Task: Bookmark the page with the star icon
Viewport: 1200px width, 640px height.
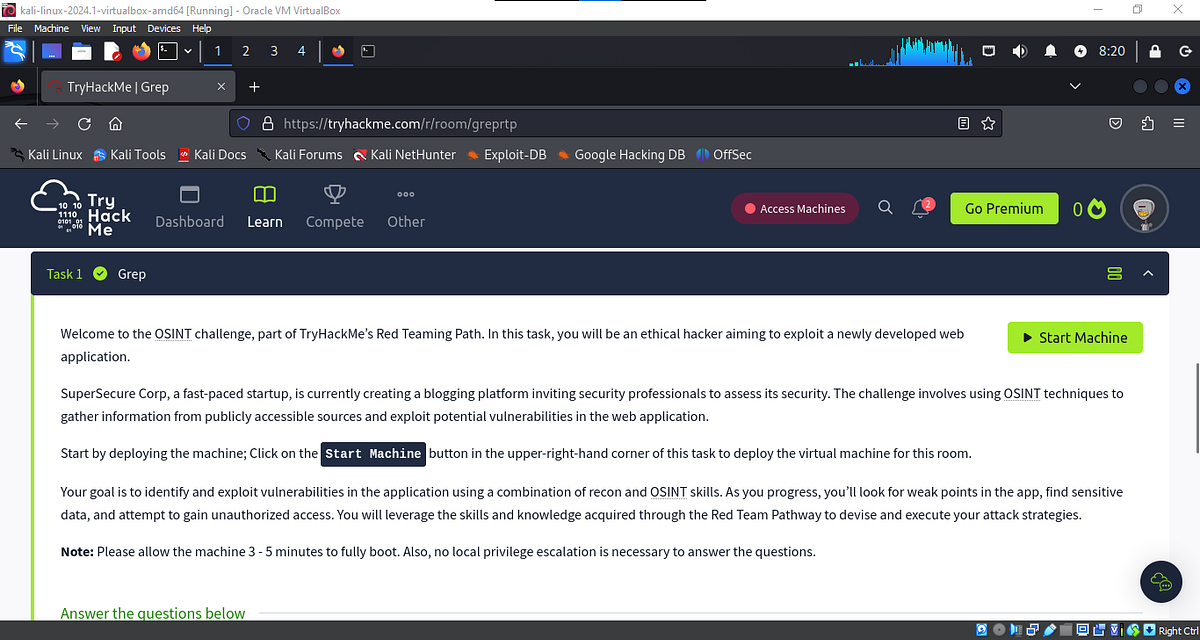Action: pos(988,123)
